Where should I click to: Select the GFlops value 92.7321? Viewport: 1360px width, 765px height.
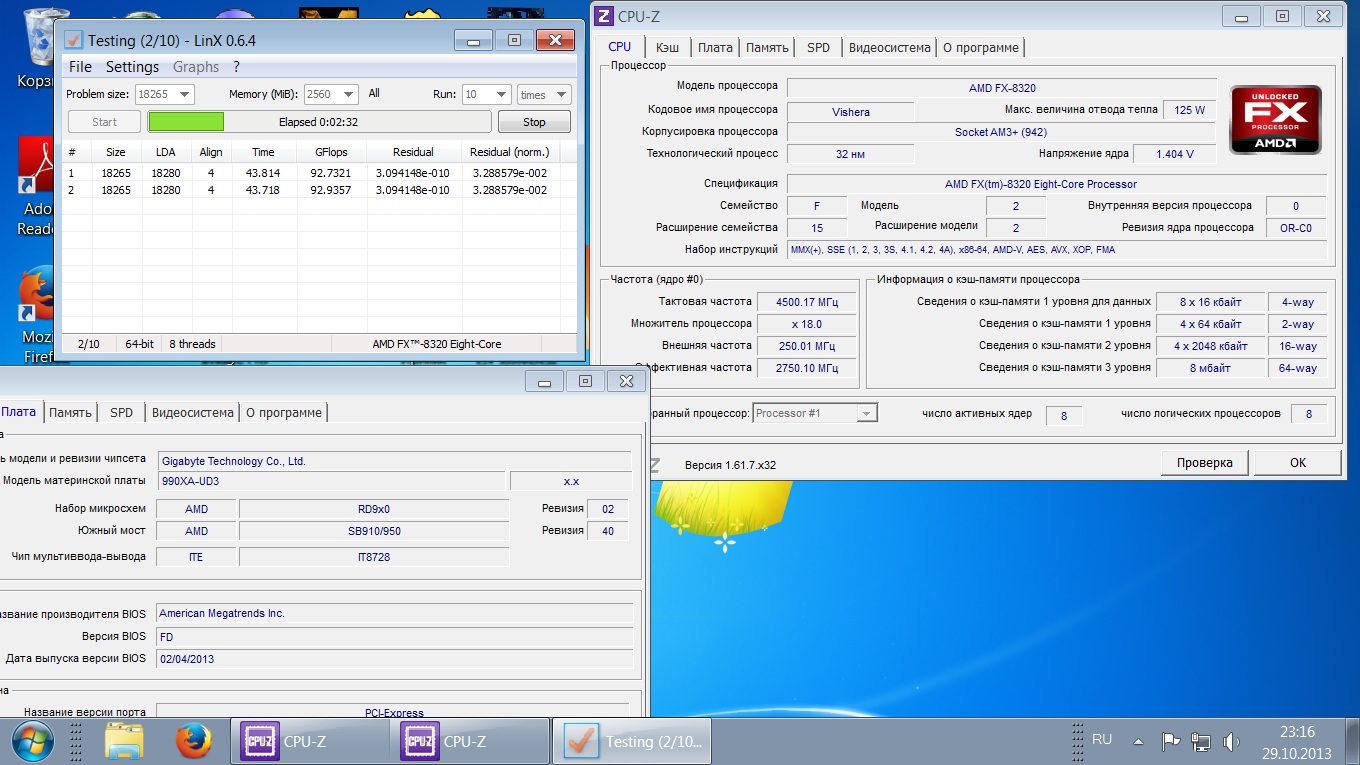pos(331,173)
